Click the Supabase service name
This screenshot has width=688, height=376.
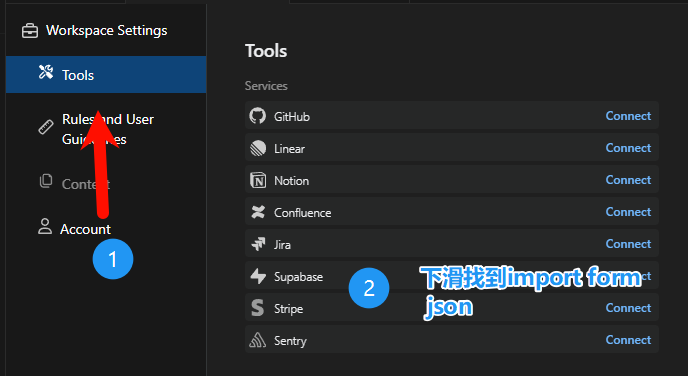pos(298,277)
